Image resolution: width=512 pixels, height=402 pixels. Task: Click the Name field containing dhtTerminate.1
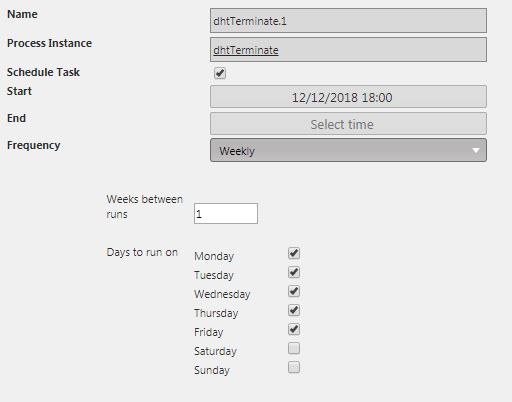pyautogui.click(x=348, y=21)
